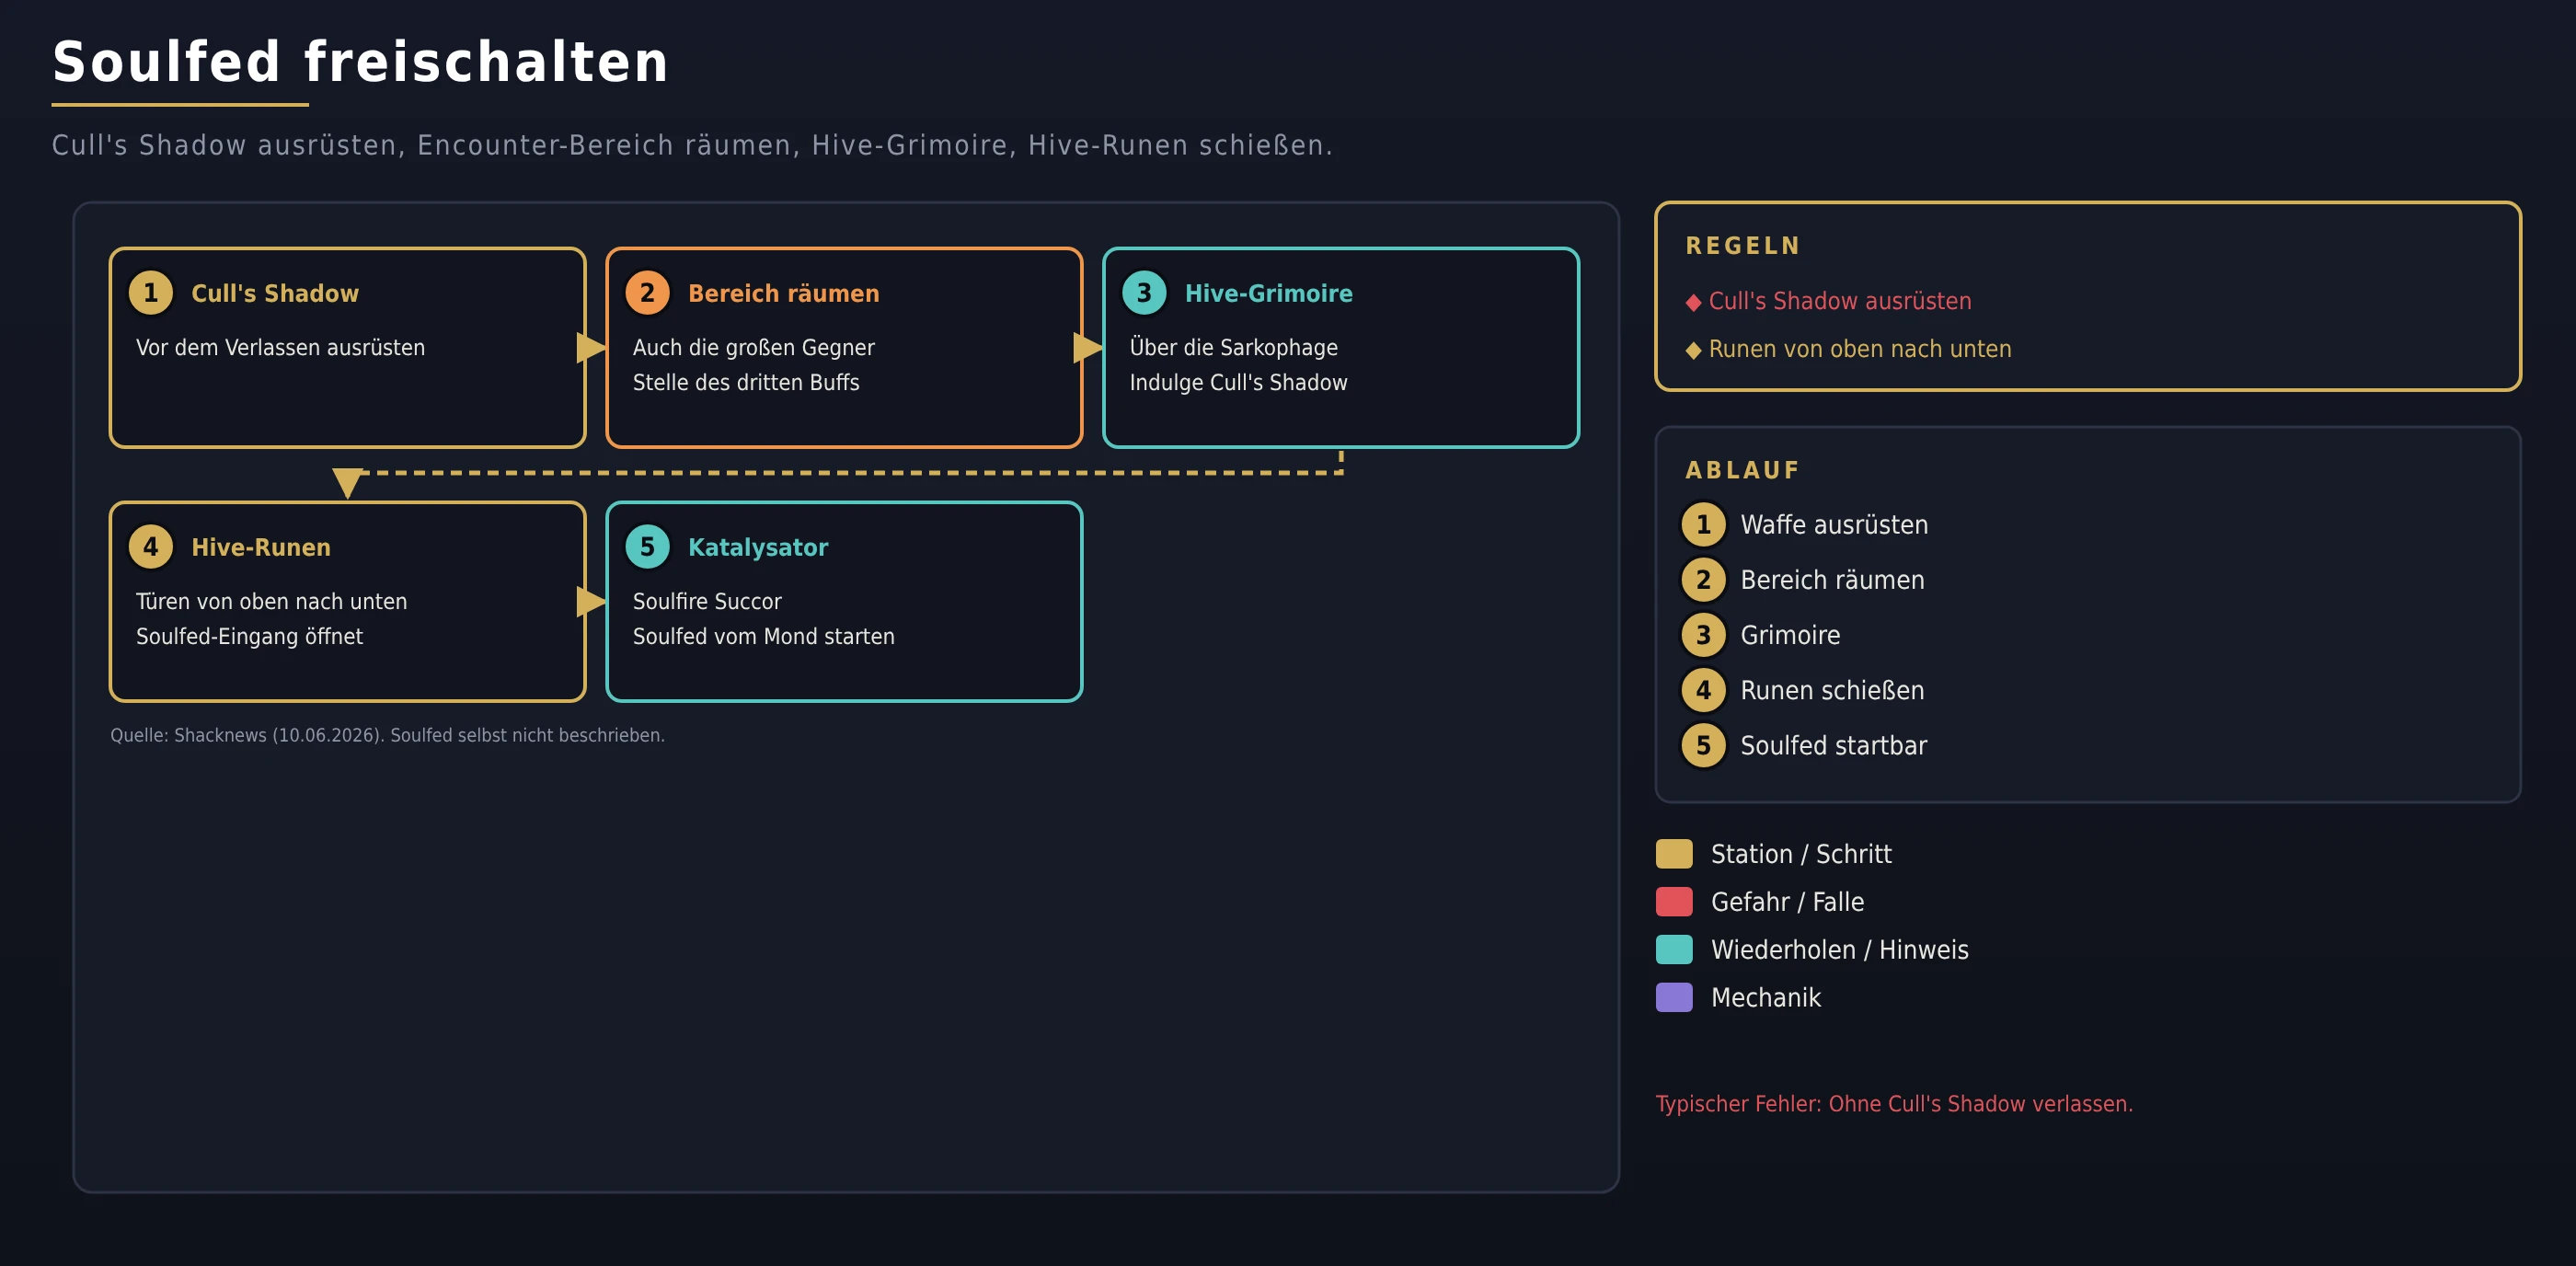The height and width of the screenshot is (1266, 2576).
Task: Click 'Runen schießen' in Ablauf list
Action: [1832, 691]
